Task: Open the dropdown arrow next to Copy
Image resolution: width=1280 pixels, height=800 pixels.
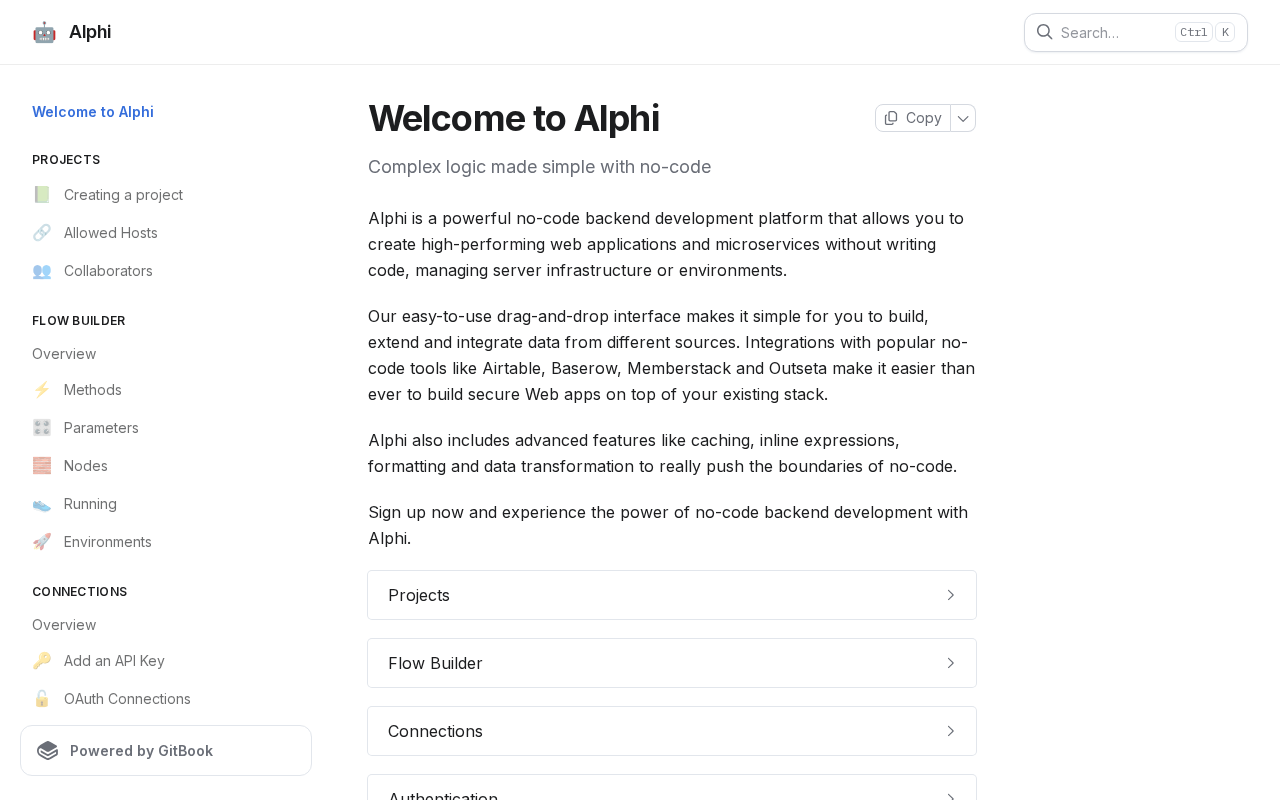Action: [x=963, y=118]
